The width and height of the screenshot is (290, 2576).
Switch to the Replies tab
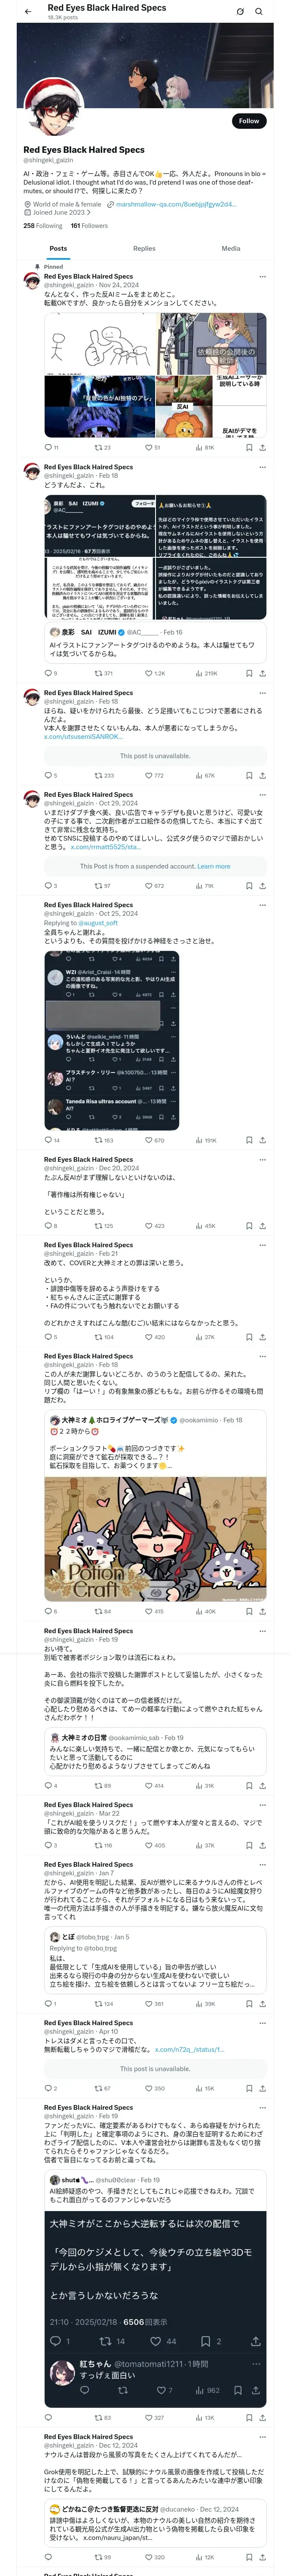(144, 249)
